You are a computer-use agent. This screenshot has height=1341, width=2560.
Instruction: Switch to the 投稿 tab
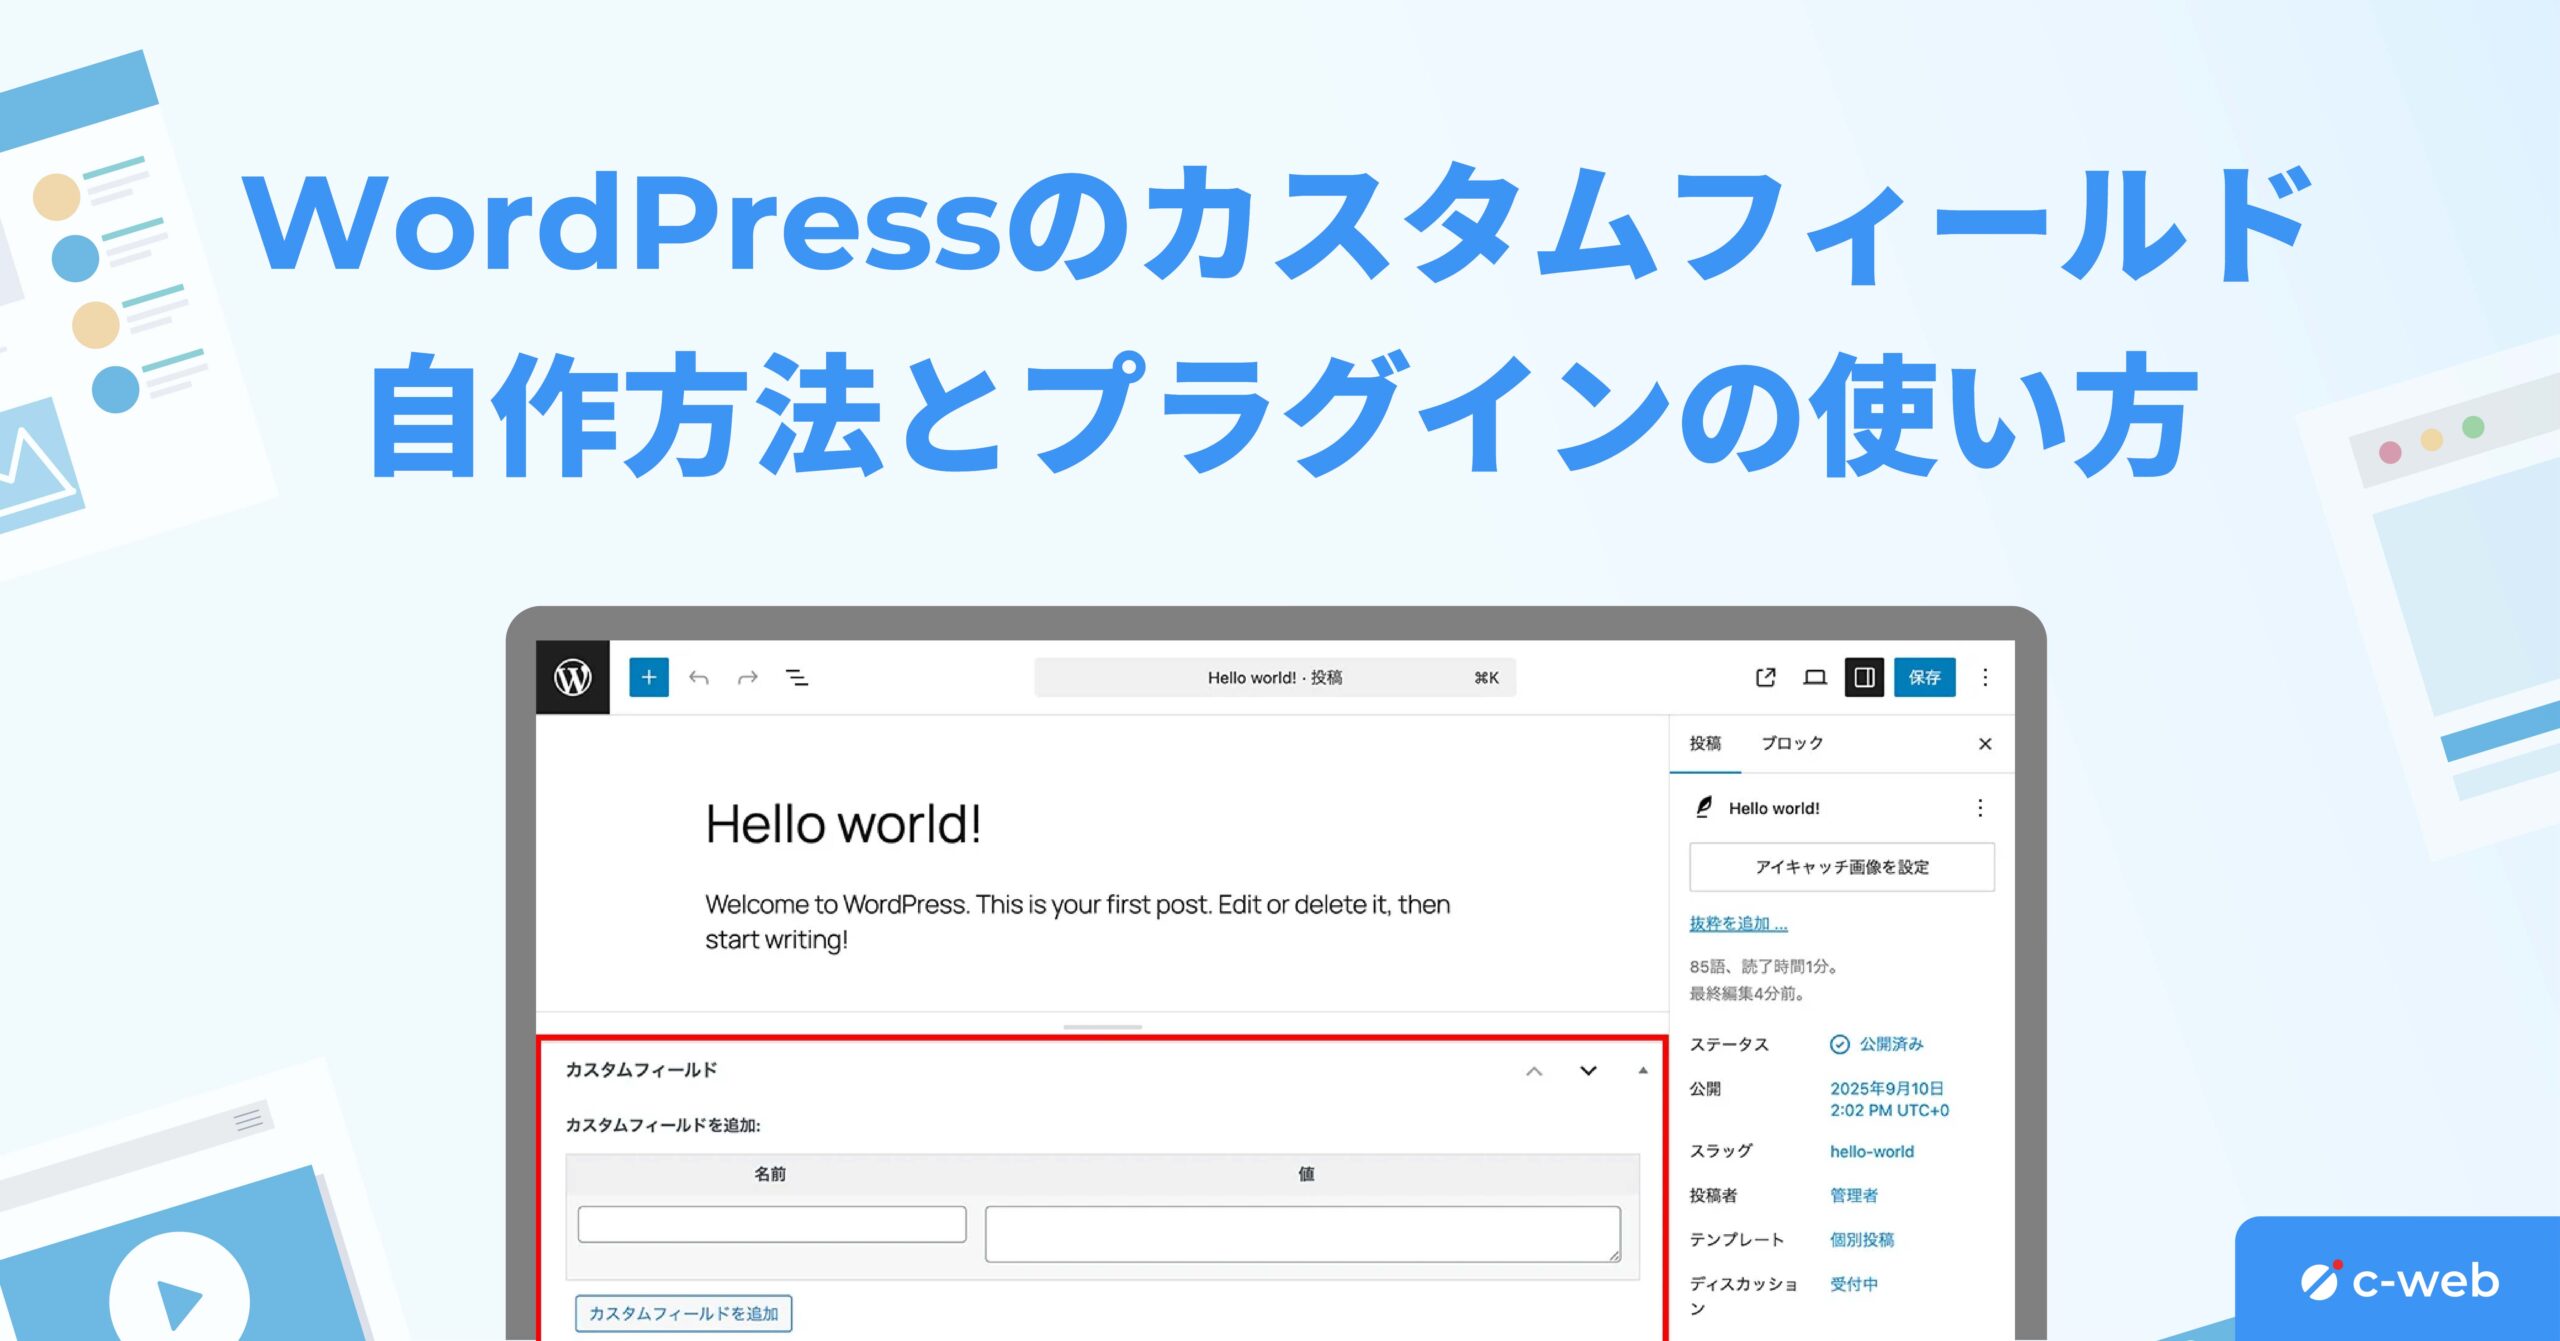1705,743
